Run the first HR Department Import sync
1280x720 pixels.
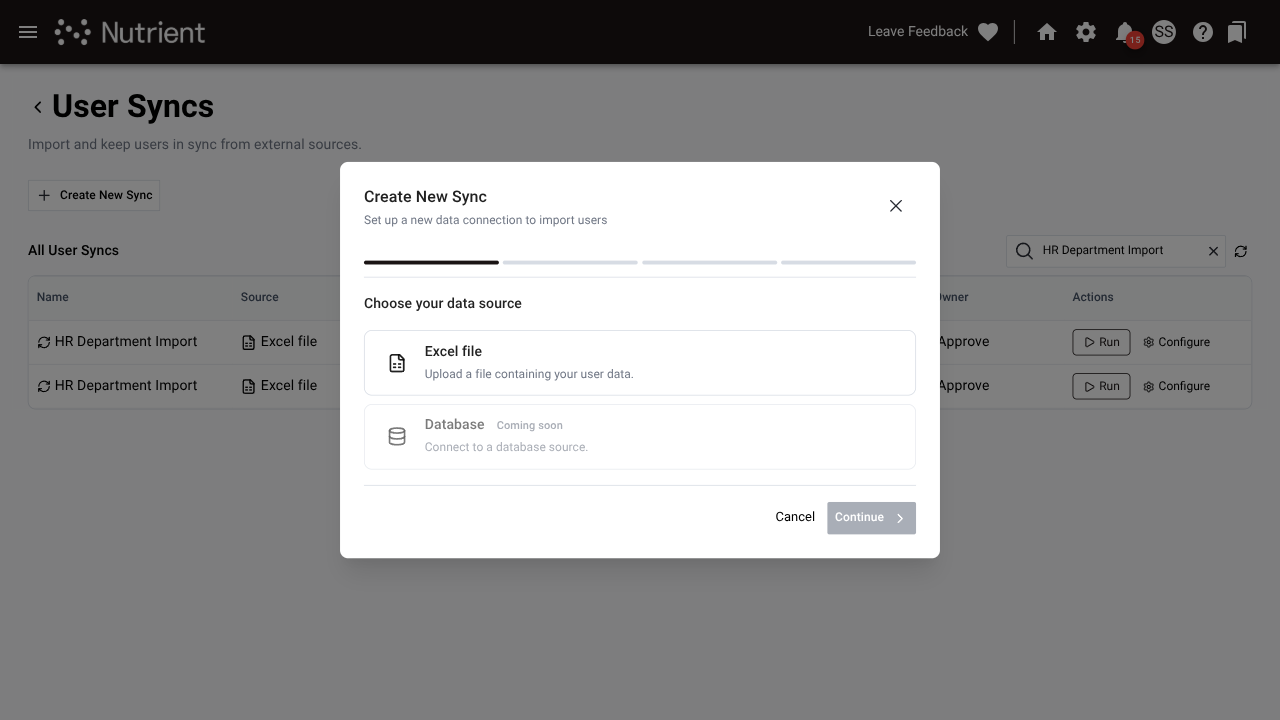pyautogui.click(x=1100, y=341)
